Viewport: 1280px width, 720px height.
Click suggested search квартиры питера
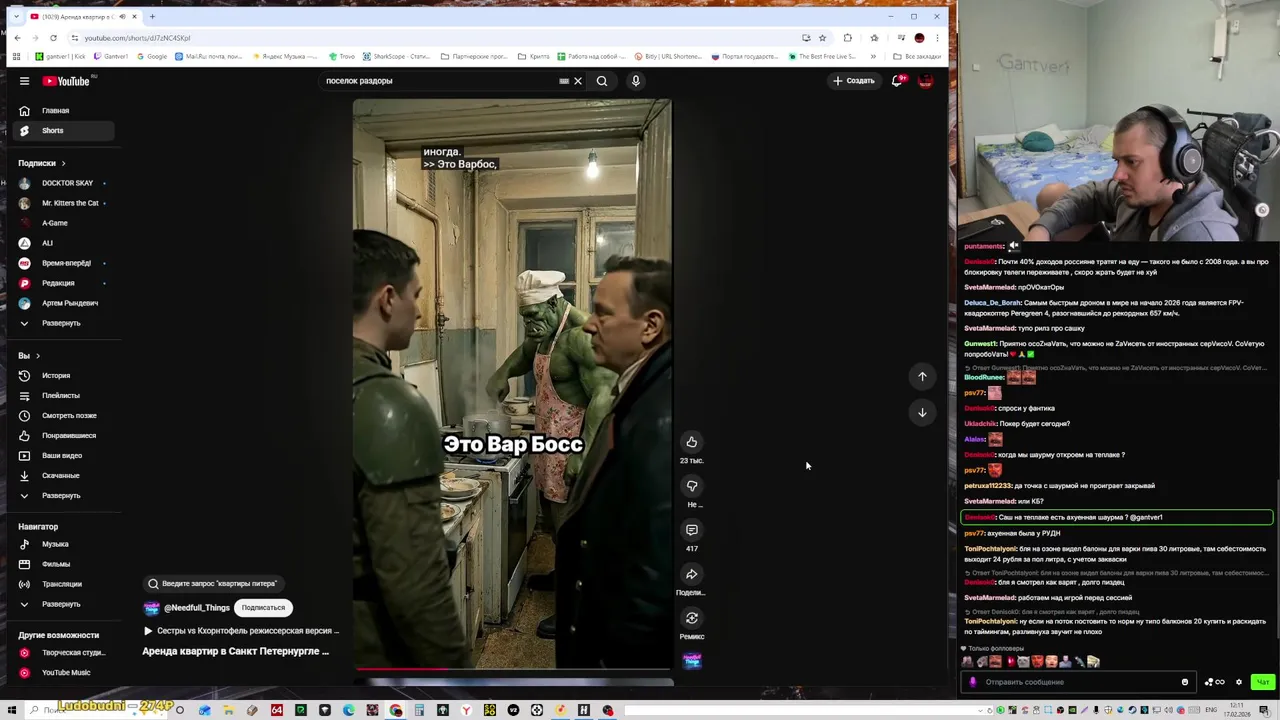(x=212, y=584)
